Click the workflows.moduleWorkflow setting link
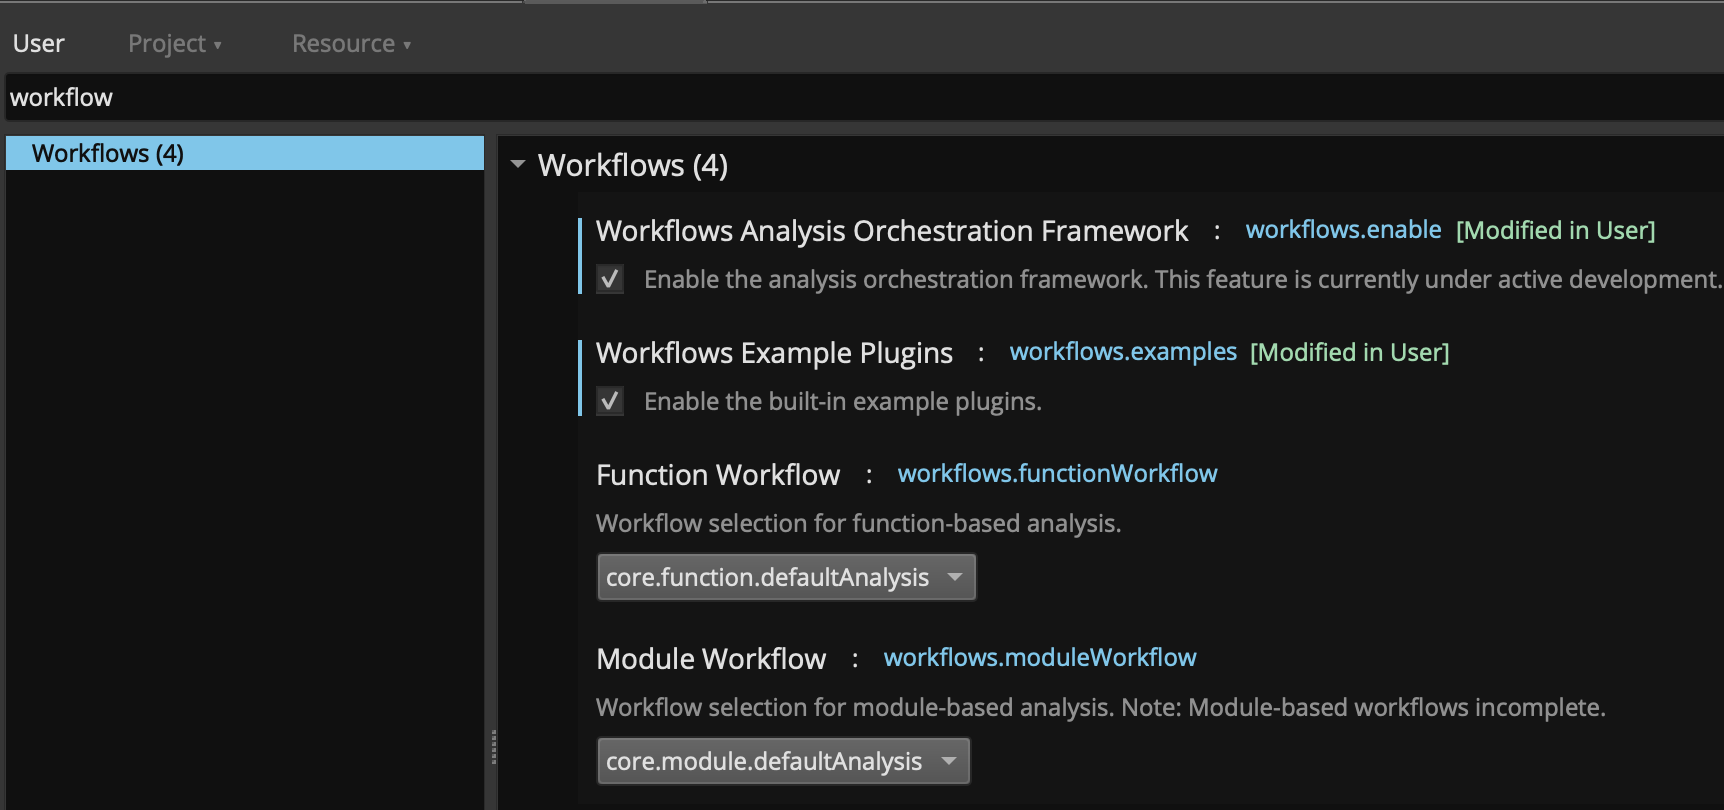Image resolution: width=1724 pixels, height=810 pixels. click(x=1040, y=658)
